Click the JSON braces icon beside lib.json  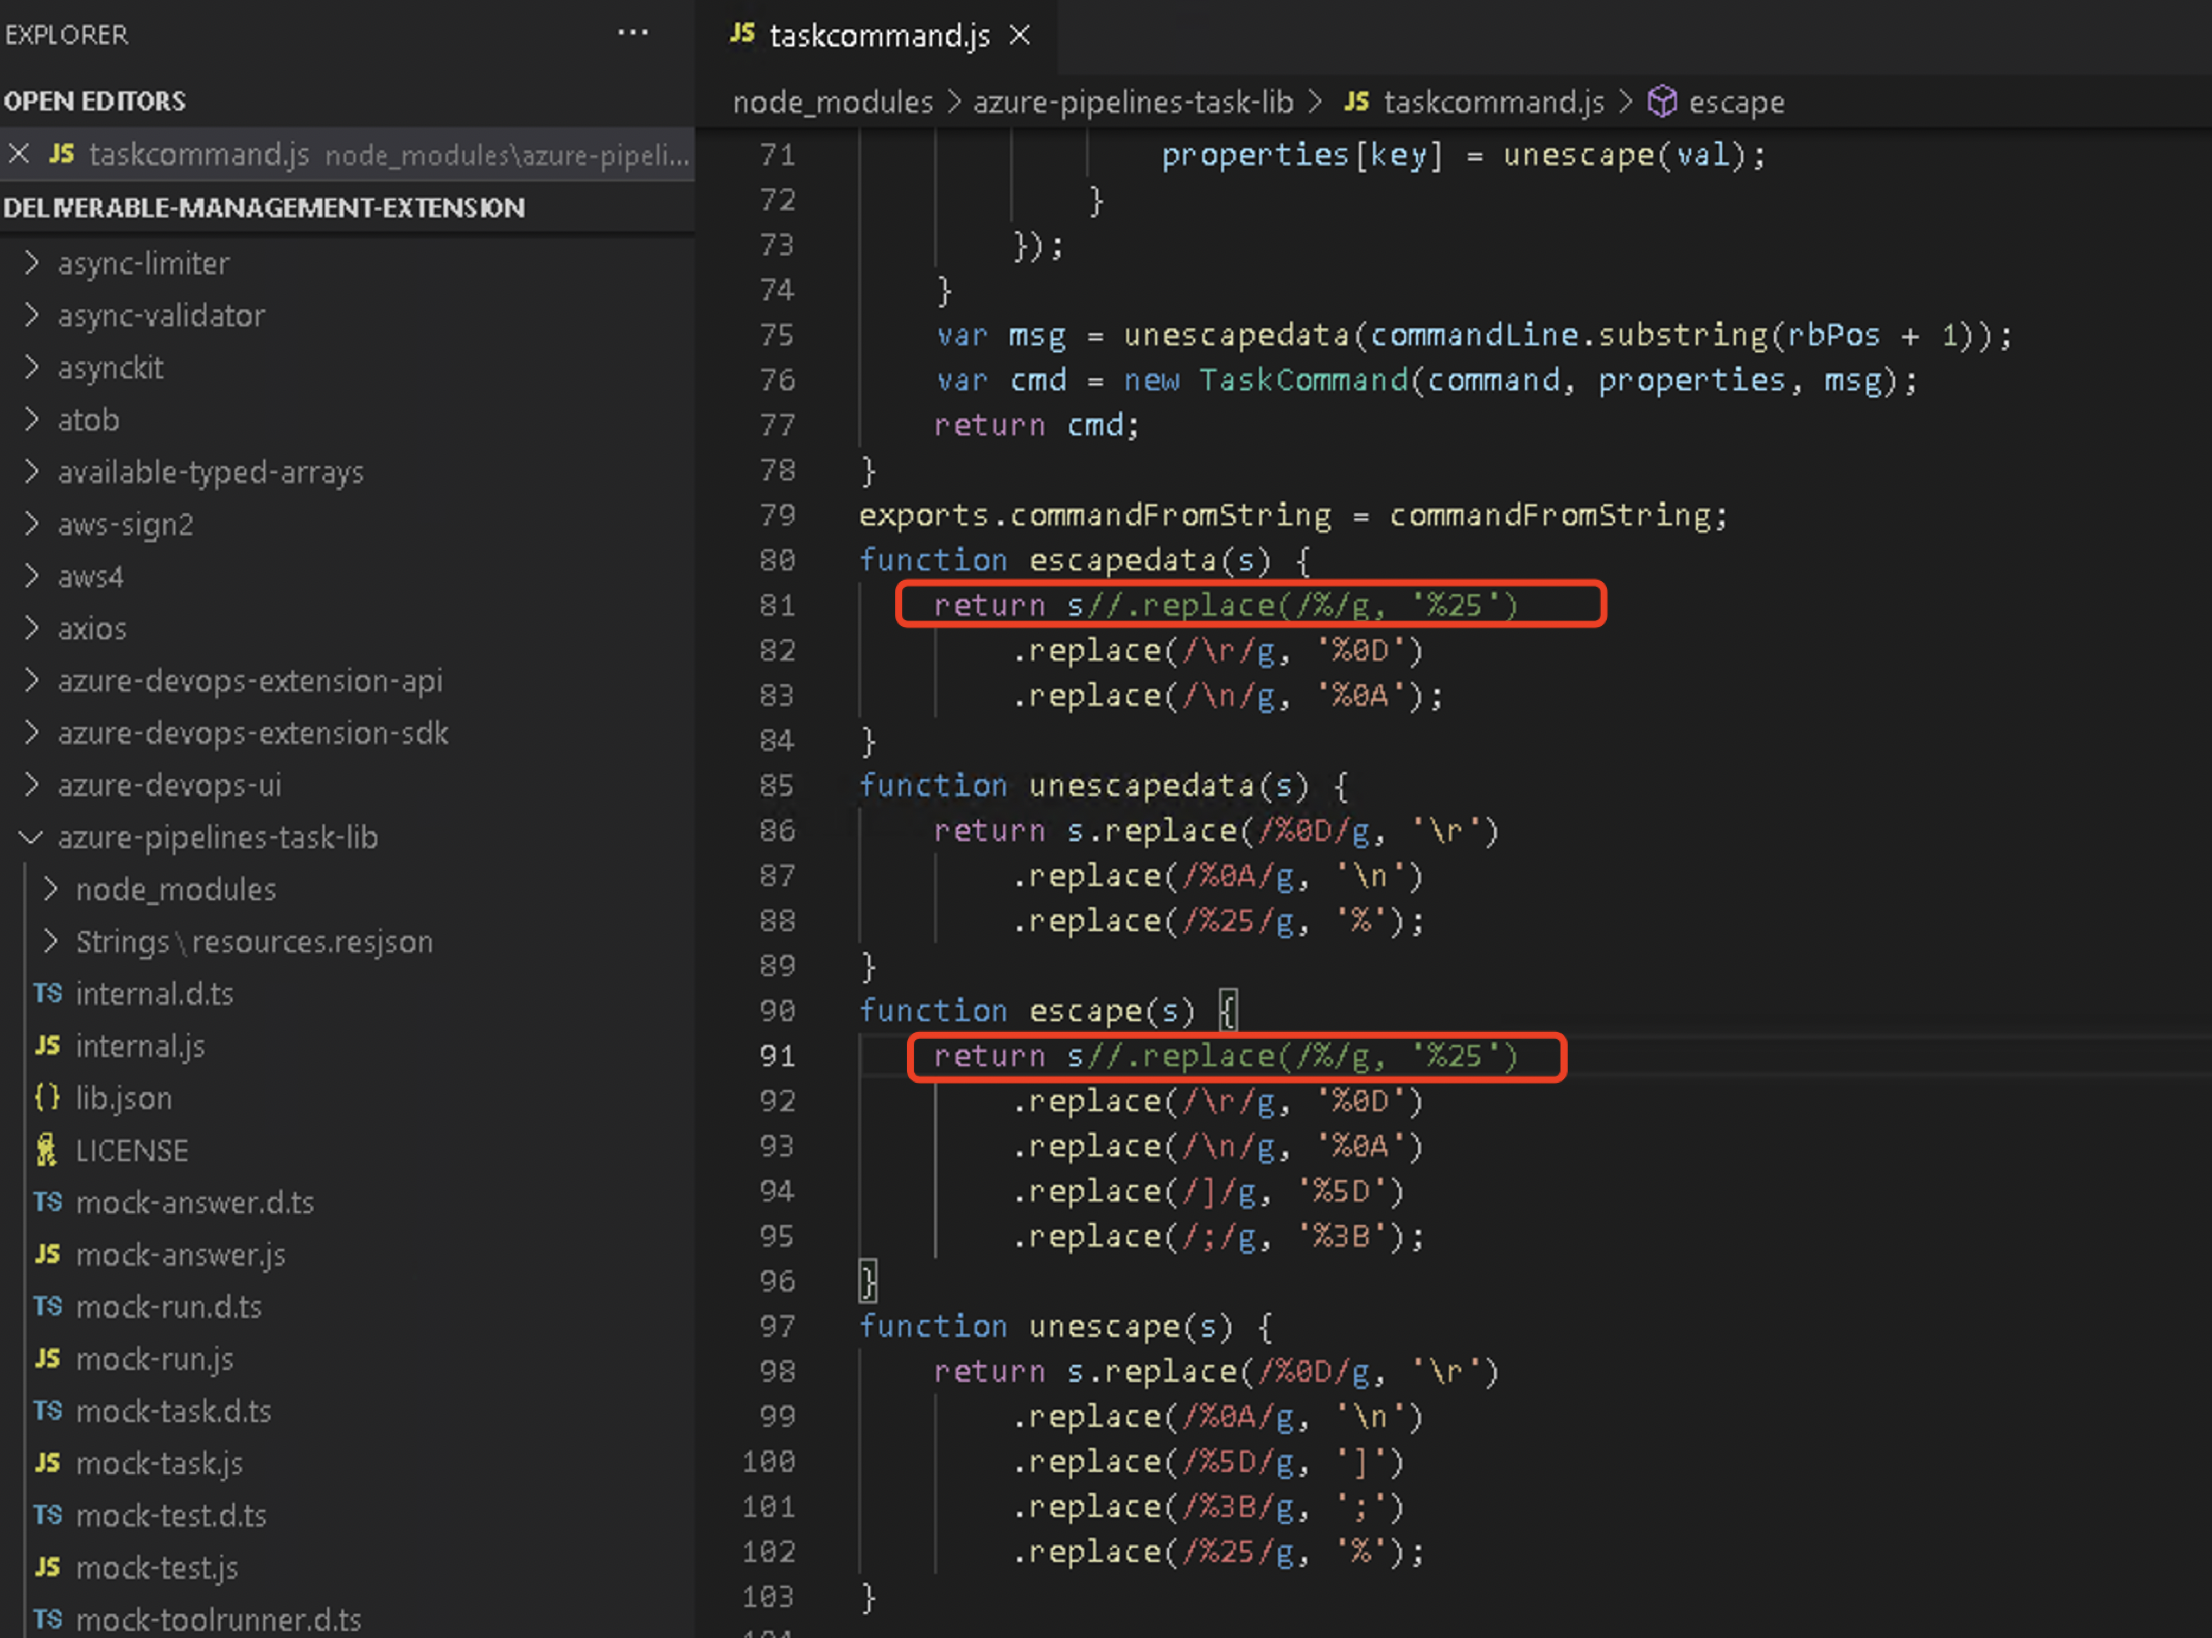pyautogui.click(x=47, y=1098)
